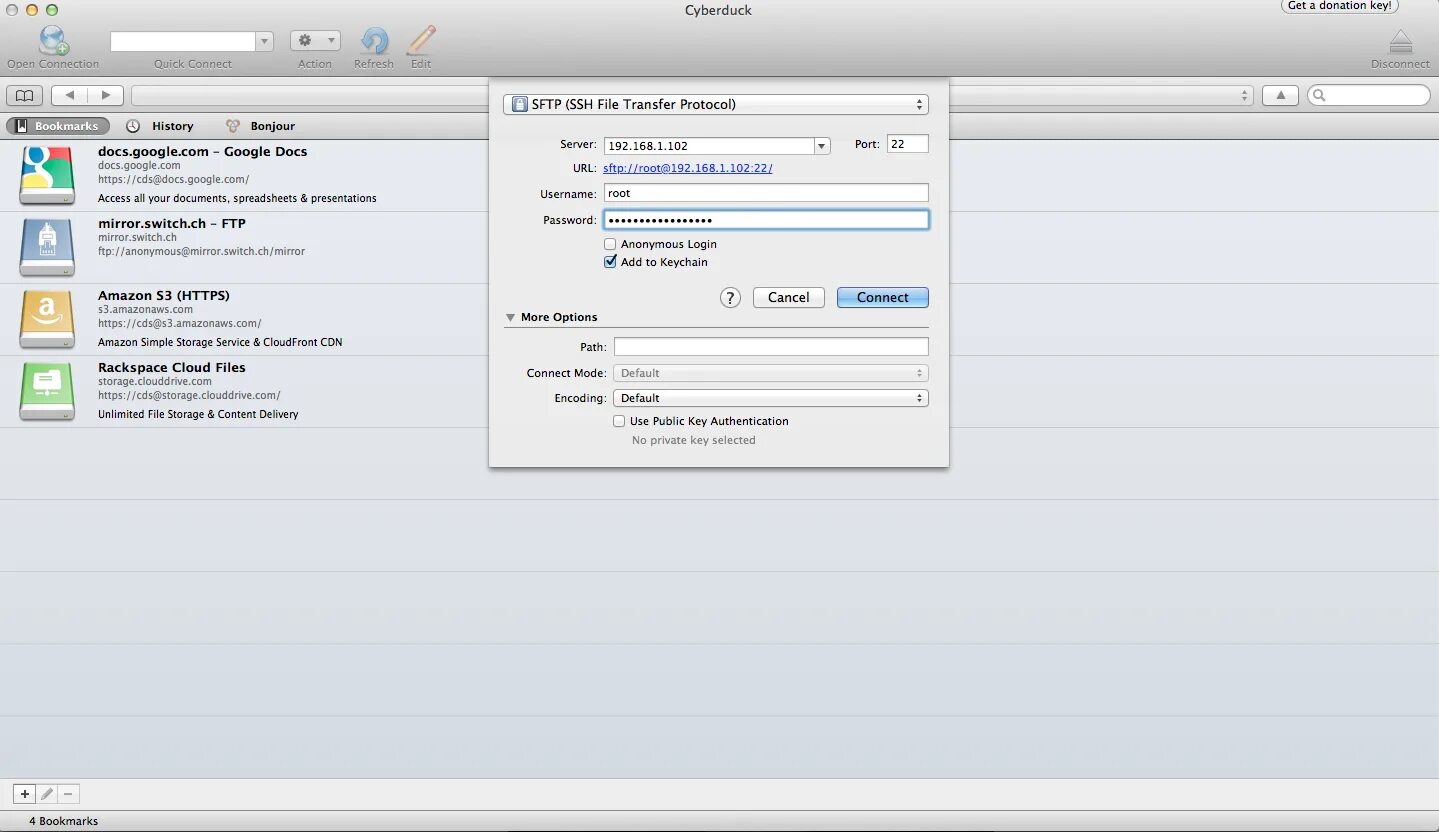Click the Refresh toolbar icon
1439x832 pixels.
click(373, 41)
